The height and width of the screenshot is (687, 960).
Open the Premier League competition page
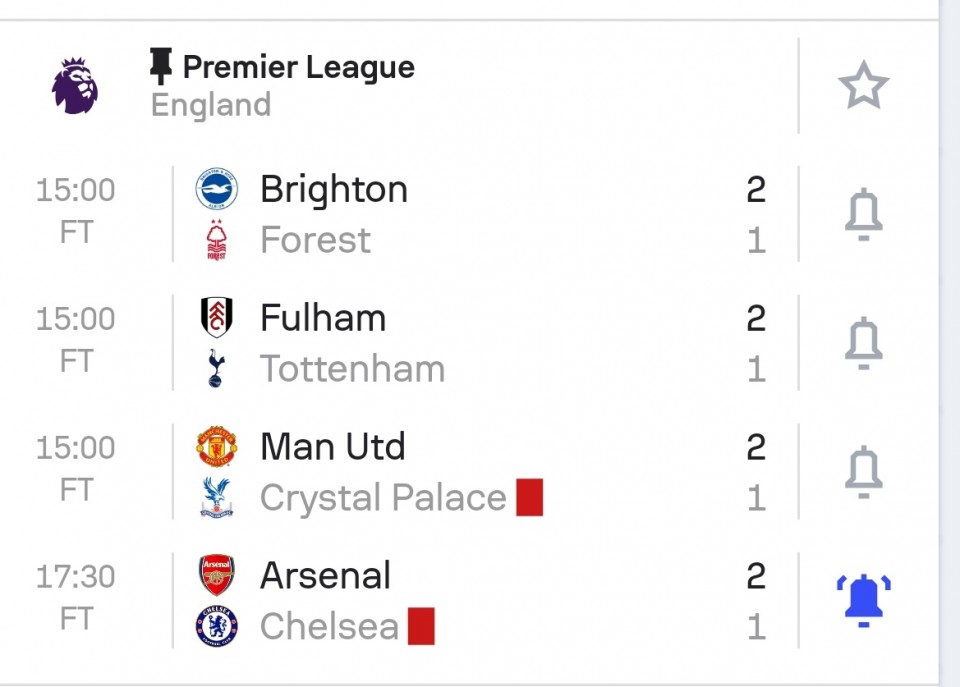point(298,67)
